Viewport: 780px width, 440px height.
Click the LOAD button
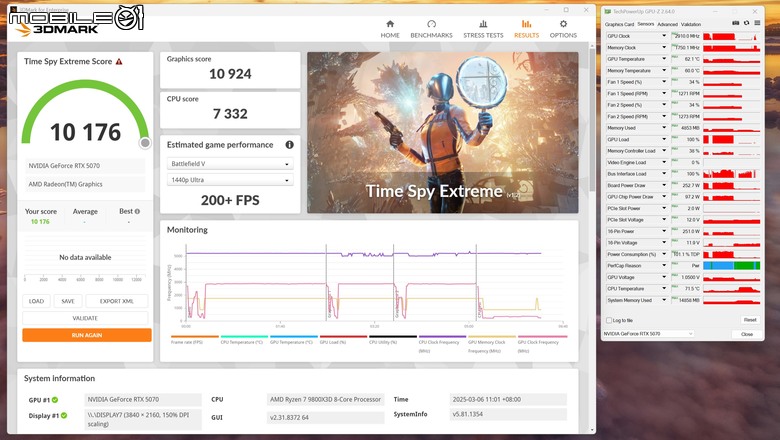[x=36, y=301]
